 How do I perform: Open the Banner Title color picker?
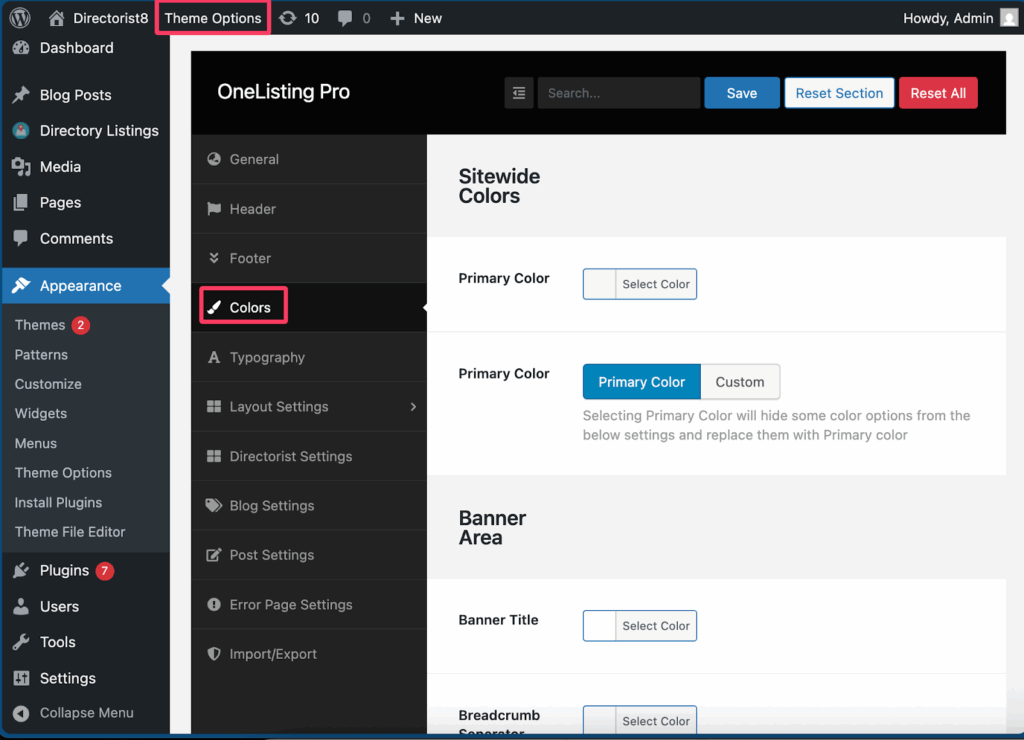[640, 626]
